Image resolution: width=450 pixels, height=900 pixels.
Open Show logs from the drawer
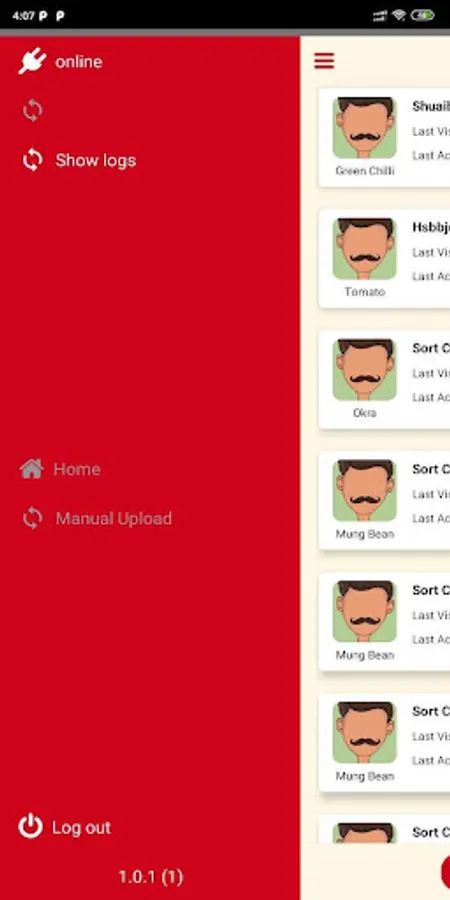[x=95, y=160]
